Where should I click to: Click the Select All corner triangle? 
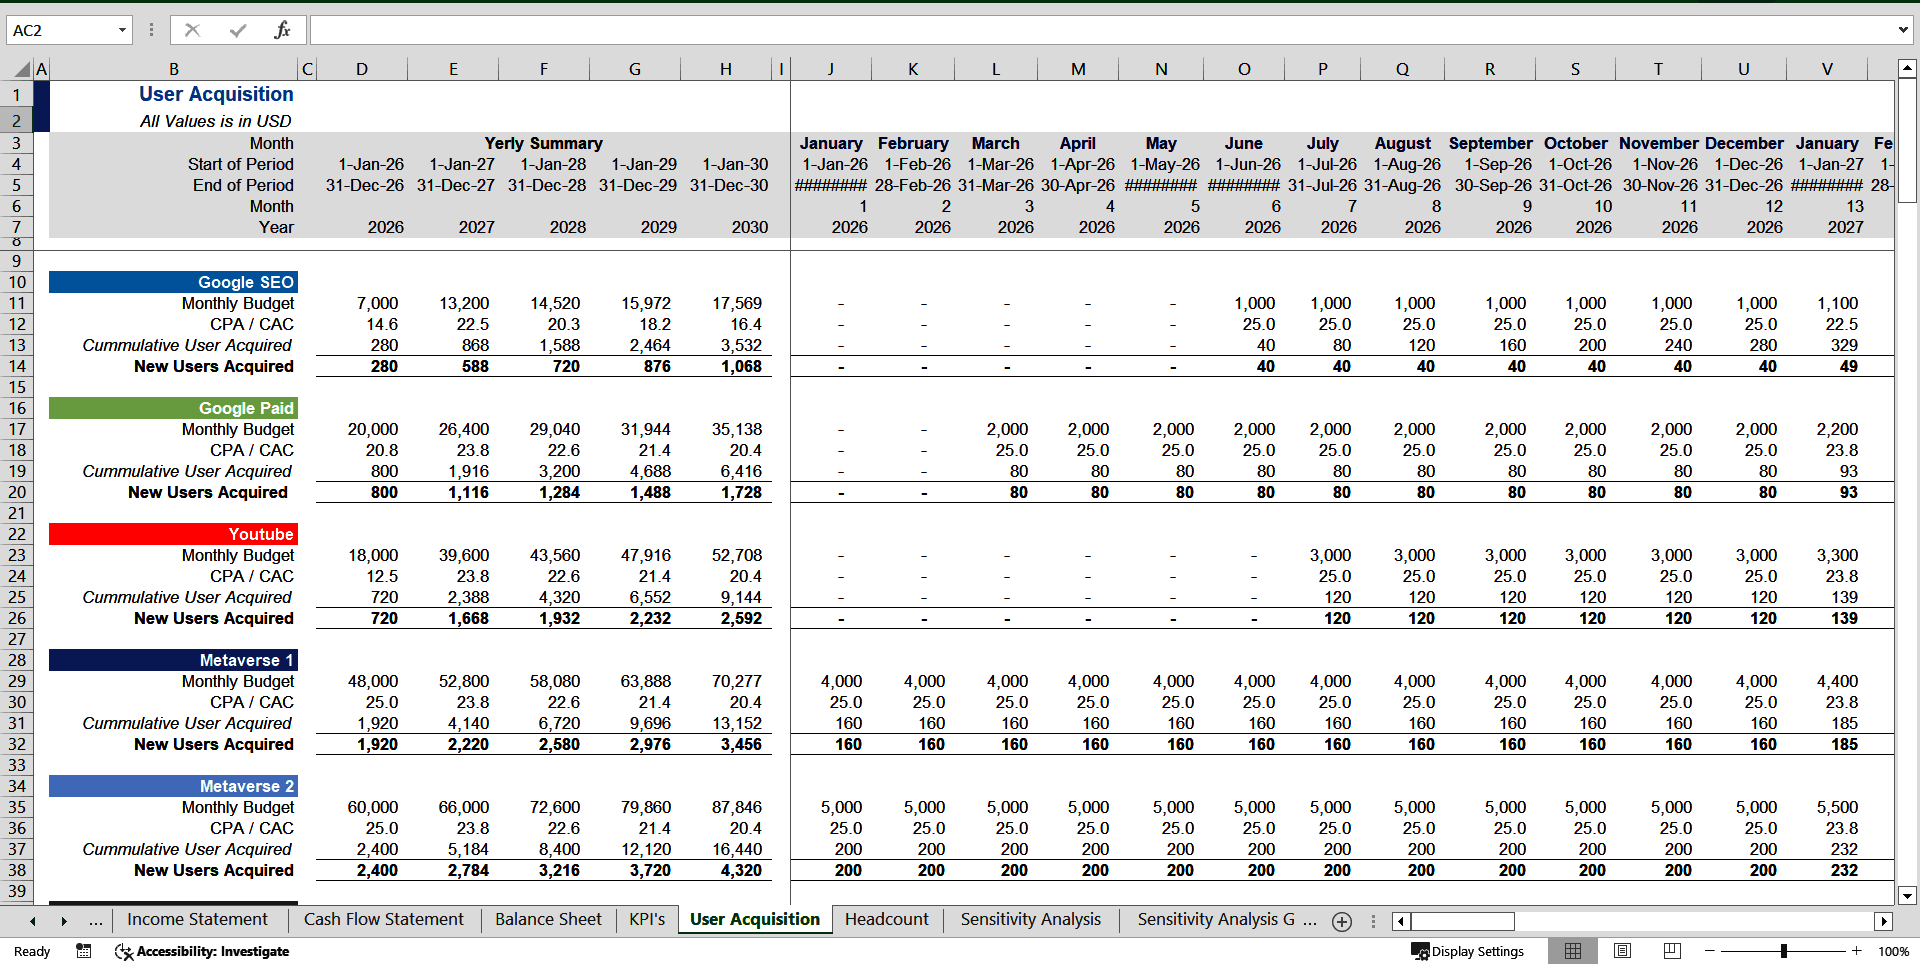22,69
